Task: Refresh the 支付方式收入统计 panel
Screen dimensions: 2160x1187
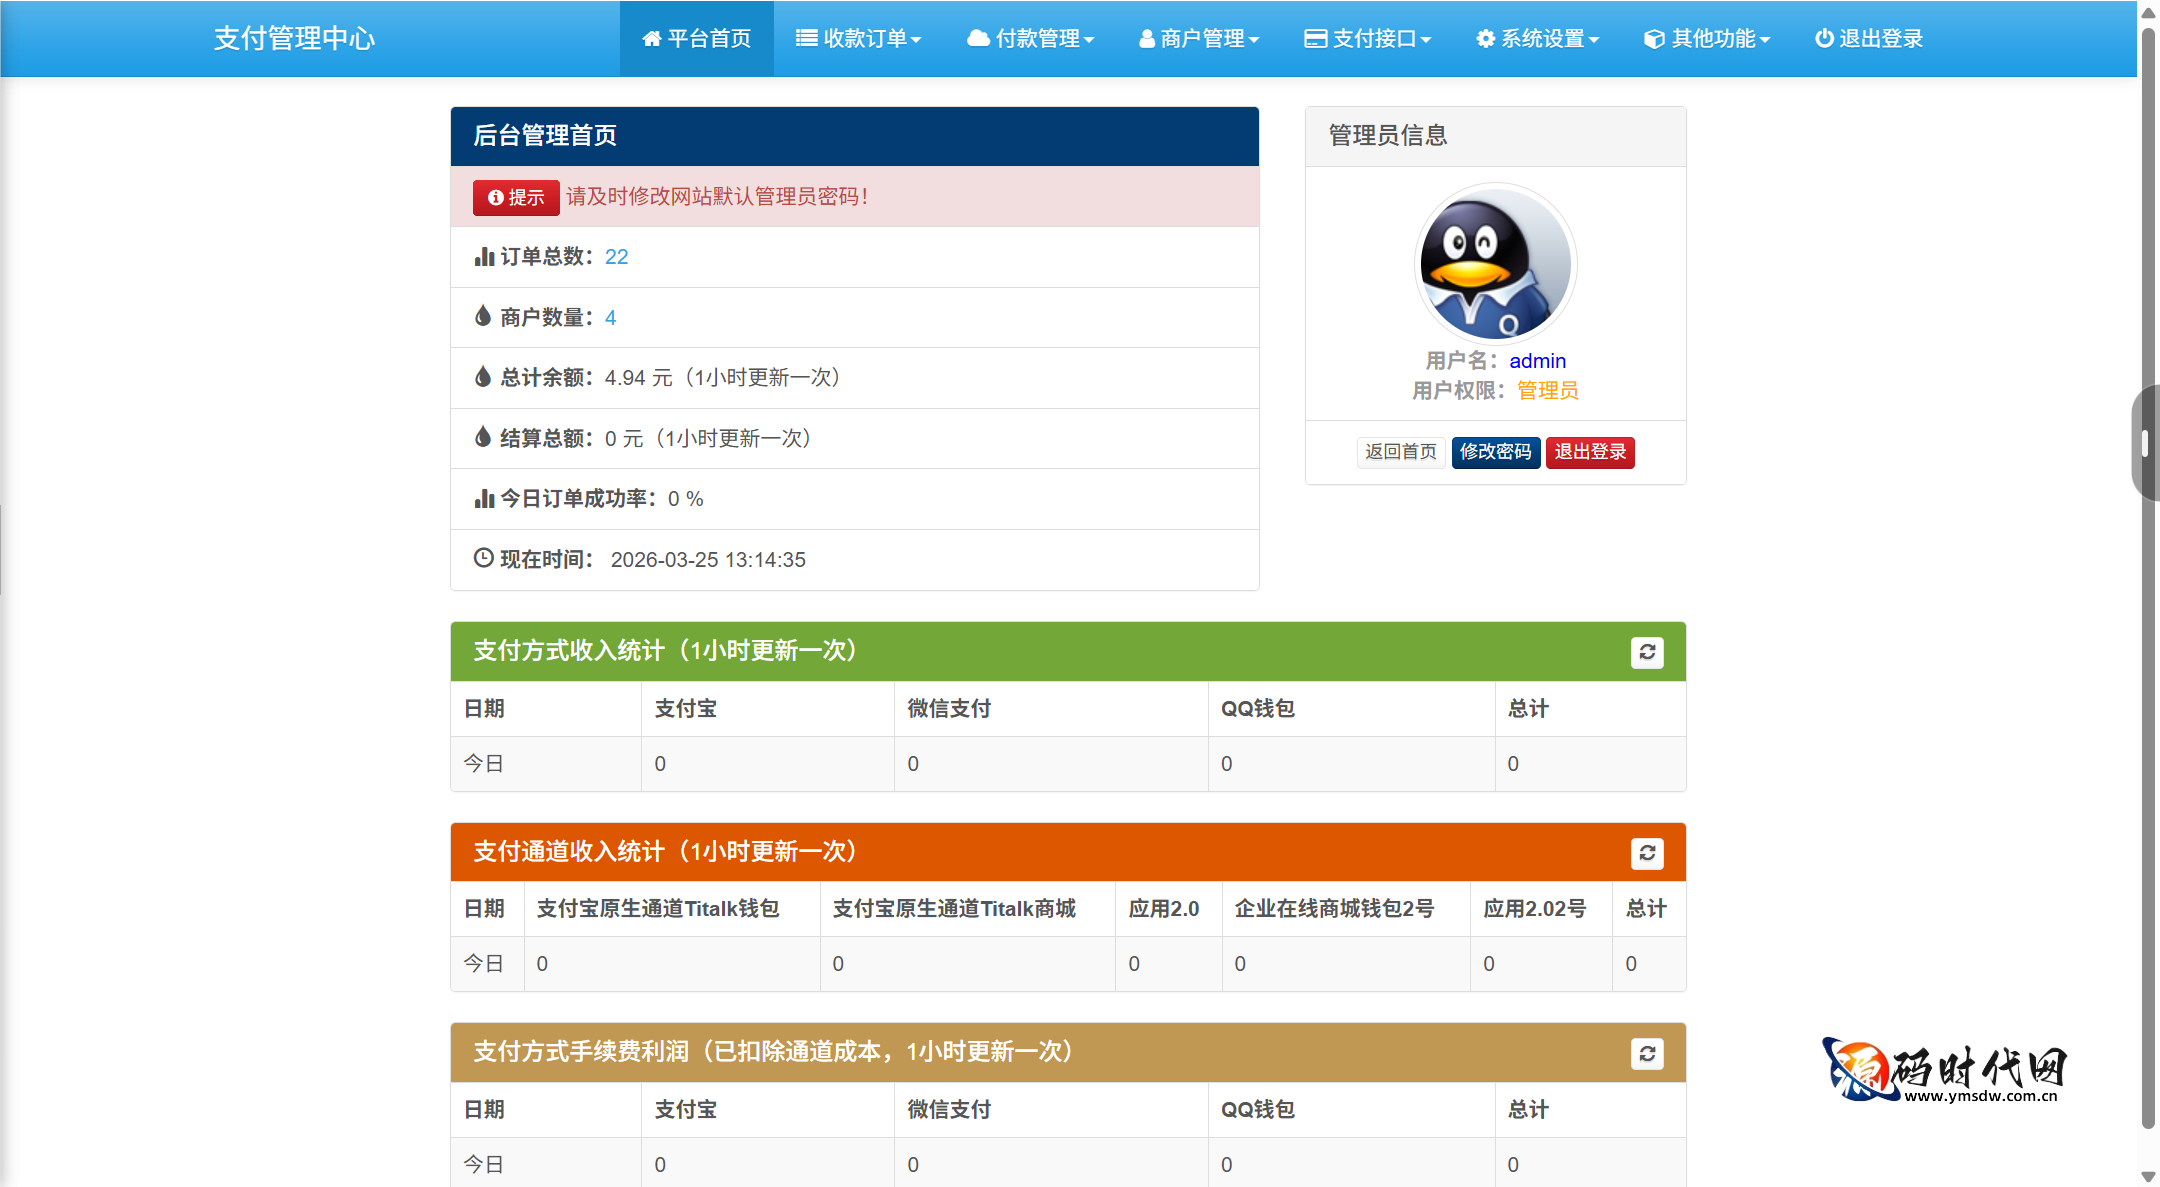Action: [x=1648, y=651]
